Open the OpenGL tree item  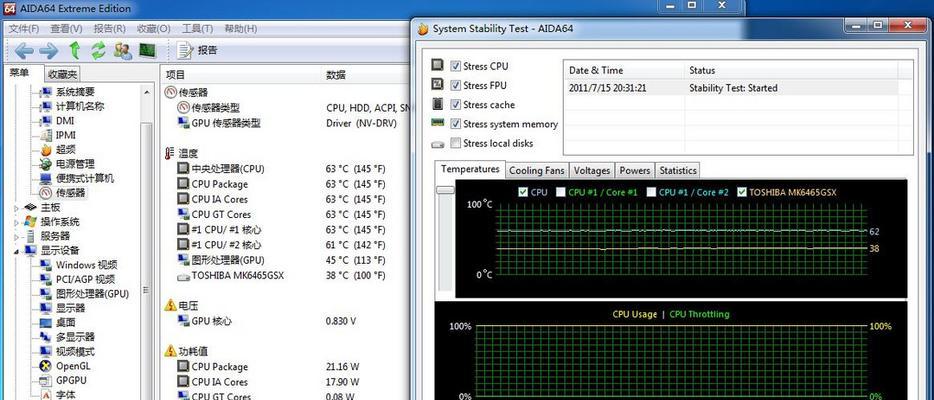tap(73, 366)
